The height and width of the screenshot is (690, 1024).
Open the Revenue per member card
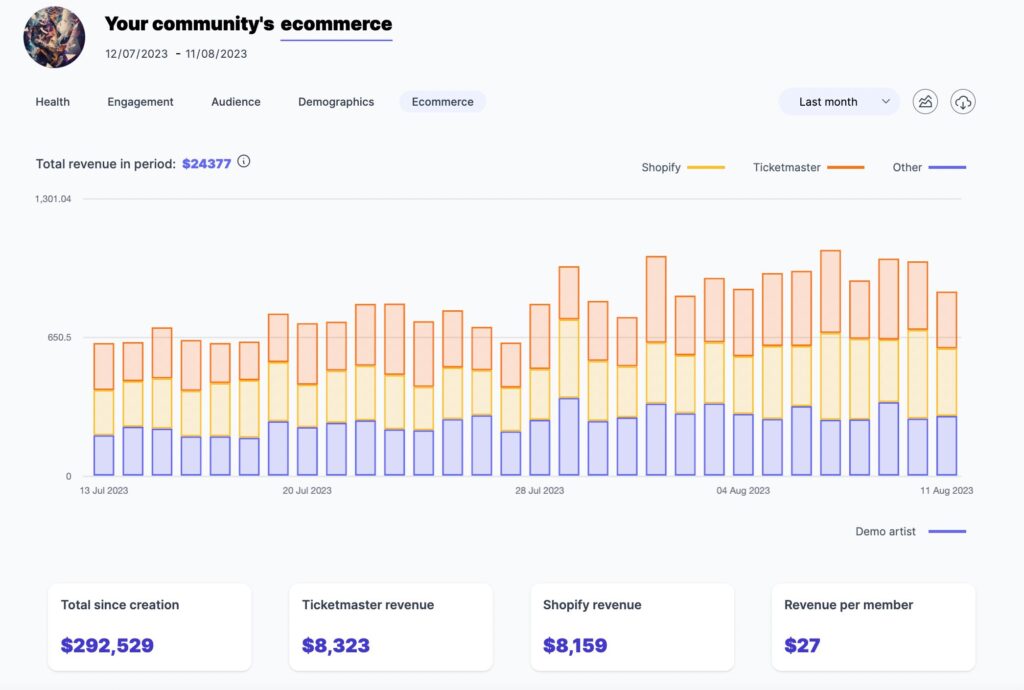click(872, 626)
